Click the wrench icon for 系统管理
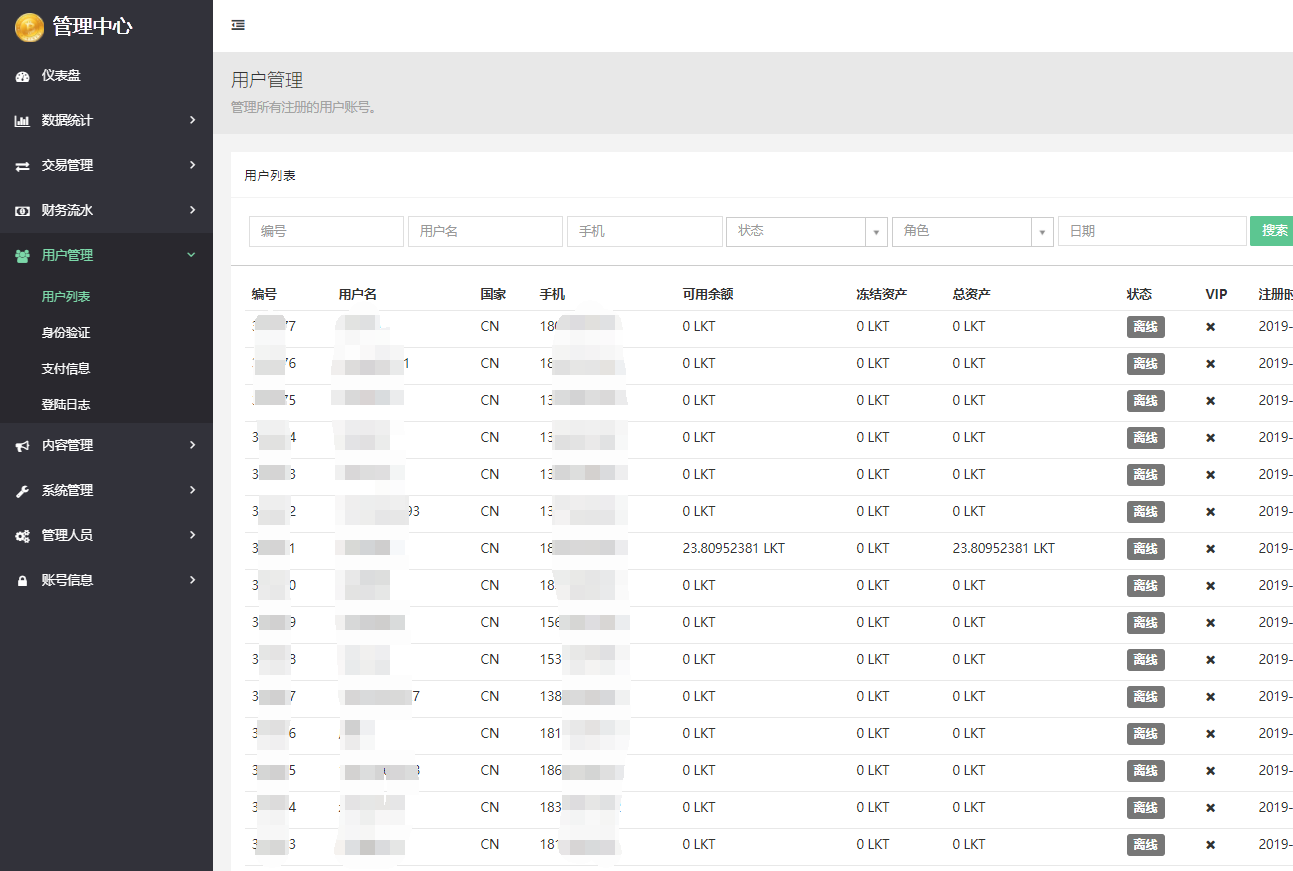 point(22,491)
